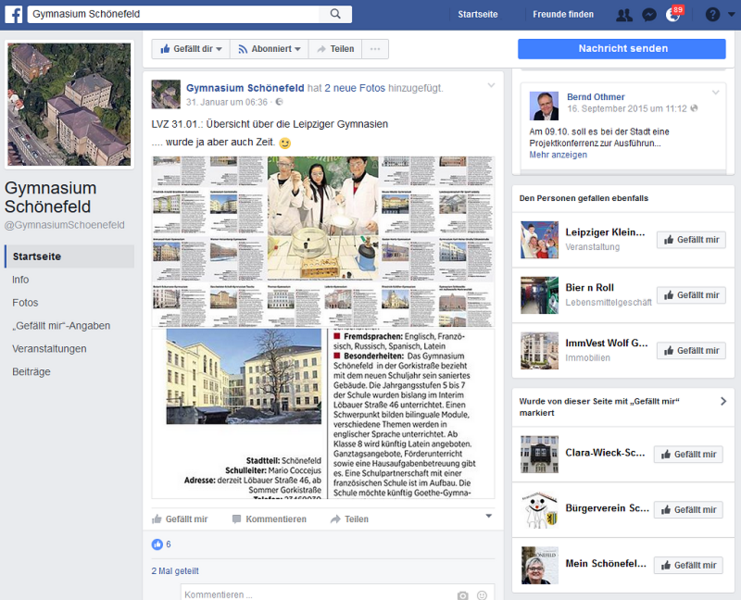Click the blue like reaction icon
This screenshot has height=600, width=741.
point(156,544)
